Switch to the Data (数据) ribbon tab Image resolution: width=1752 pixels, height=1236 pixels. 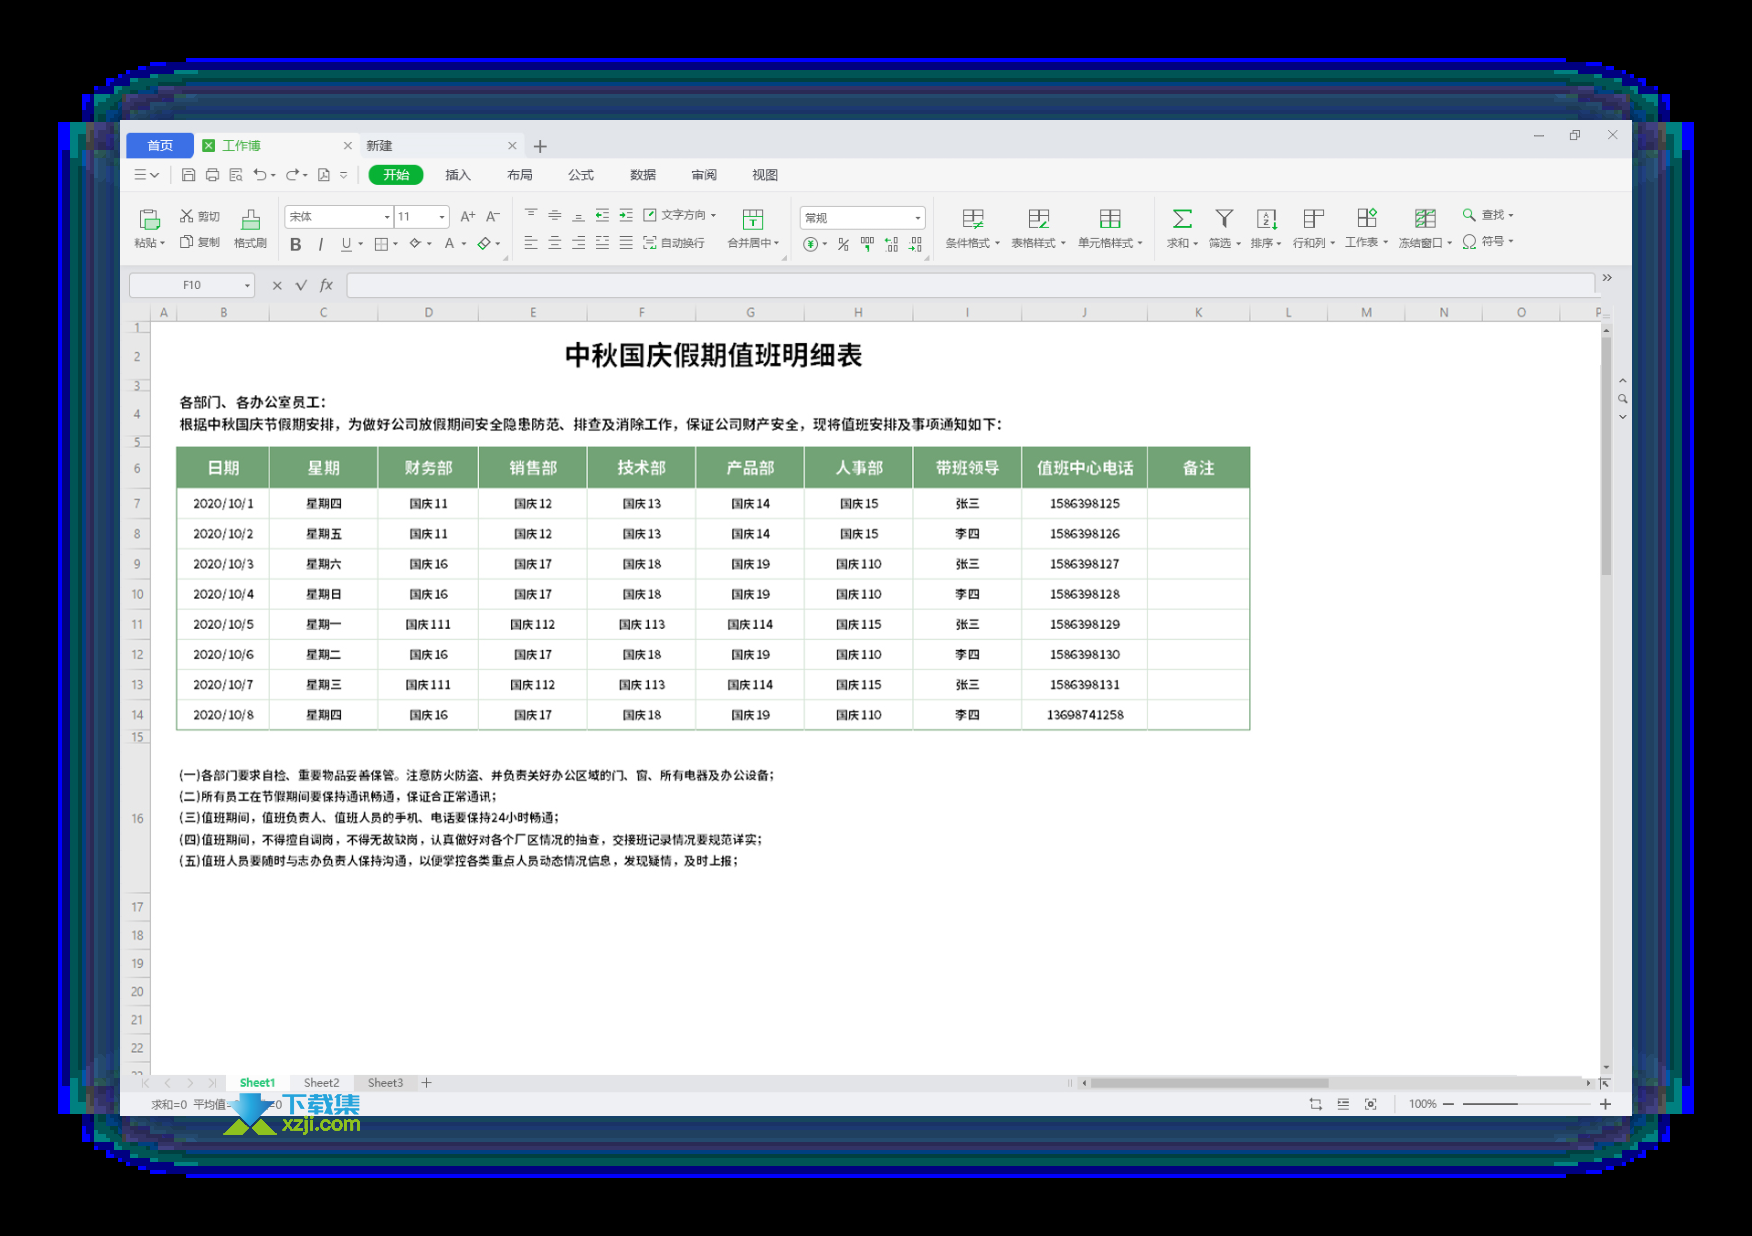tap(643, 175)
